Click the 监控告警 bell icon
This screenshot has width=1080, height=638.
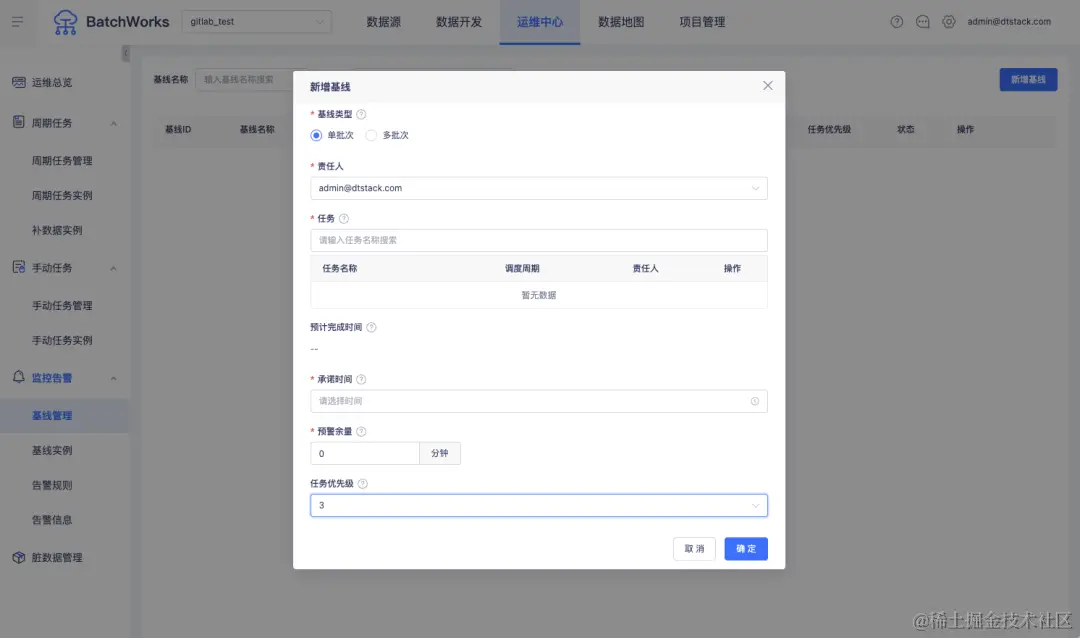pyautogui.click(x=19, y=377)
